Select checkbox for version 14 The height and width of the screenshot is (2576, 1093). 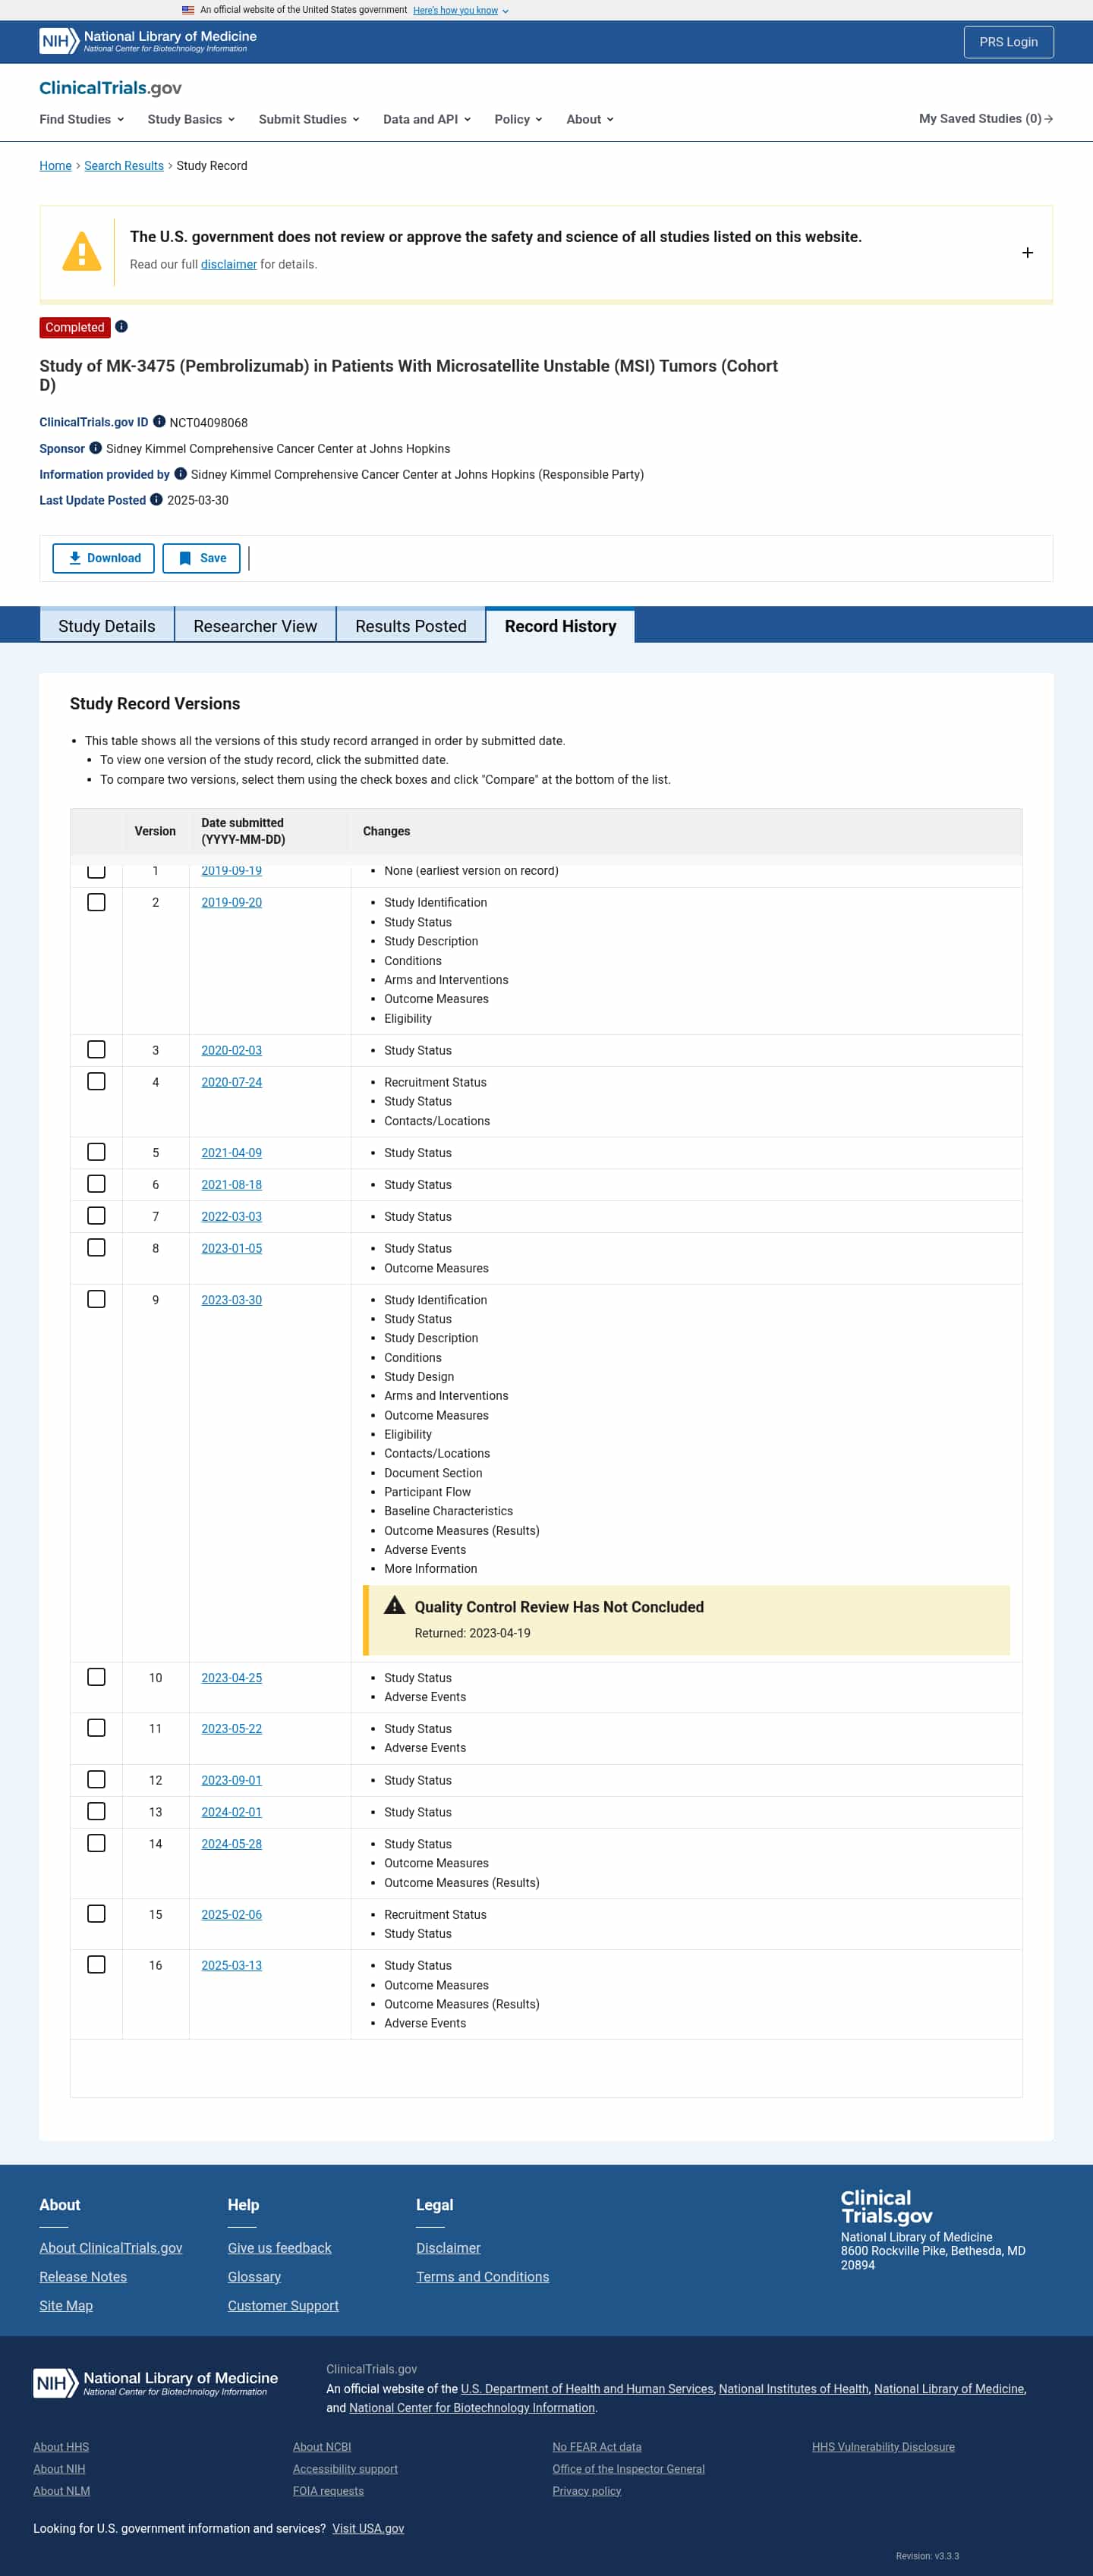[x=96, y=1843]
